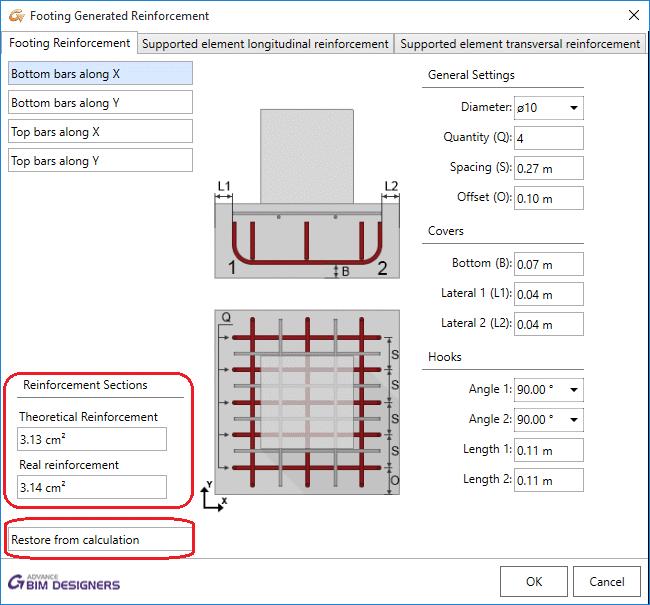Viewport: 650px width, 605px height.
Task: Click the Spacing (S) field
Action: (x=548, y=168)
